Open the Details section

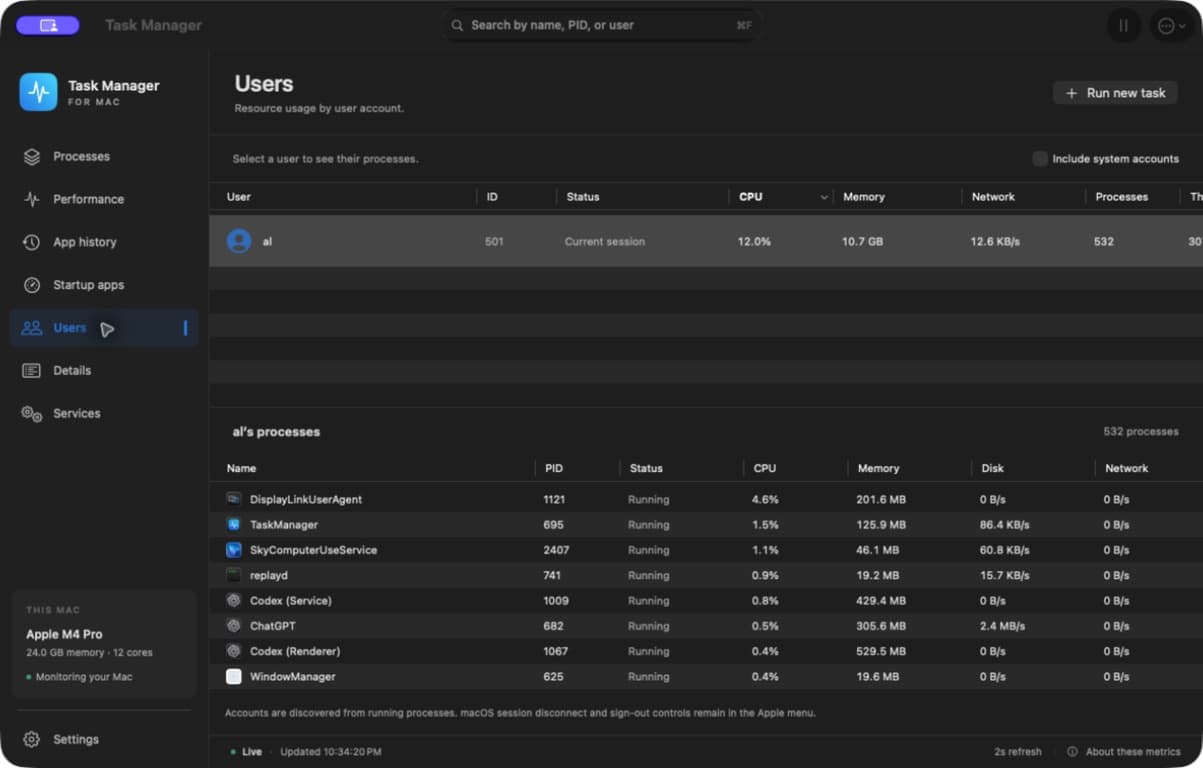click(x=104, y=371)
